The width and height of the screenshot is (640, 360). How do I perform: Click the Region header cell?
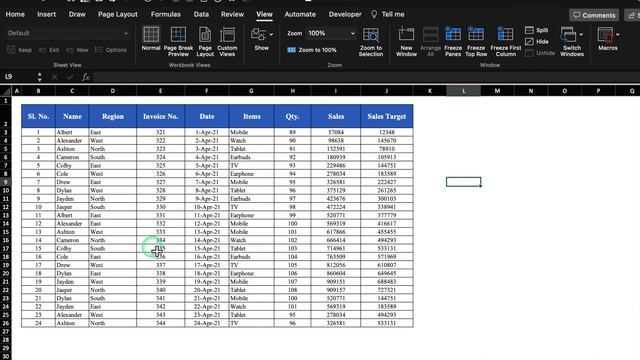click(113, 116)
